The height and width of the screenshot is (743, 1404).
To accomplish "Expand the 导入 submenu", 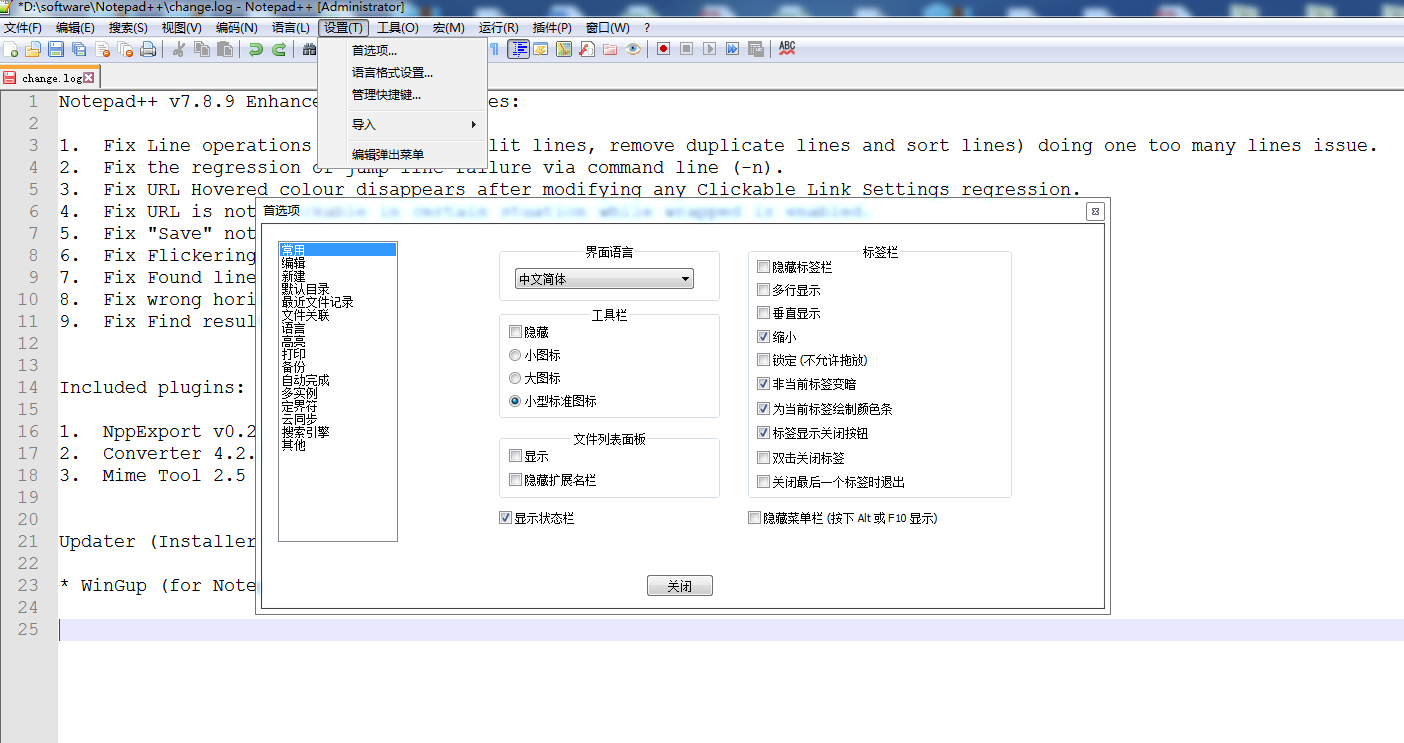I will point(402,125).
